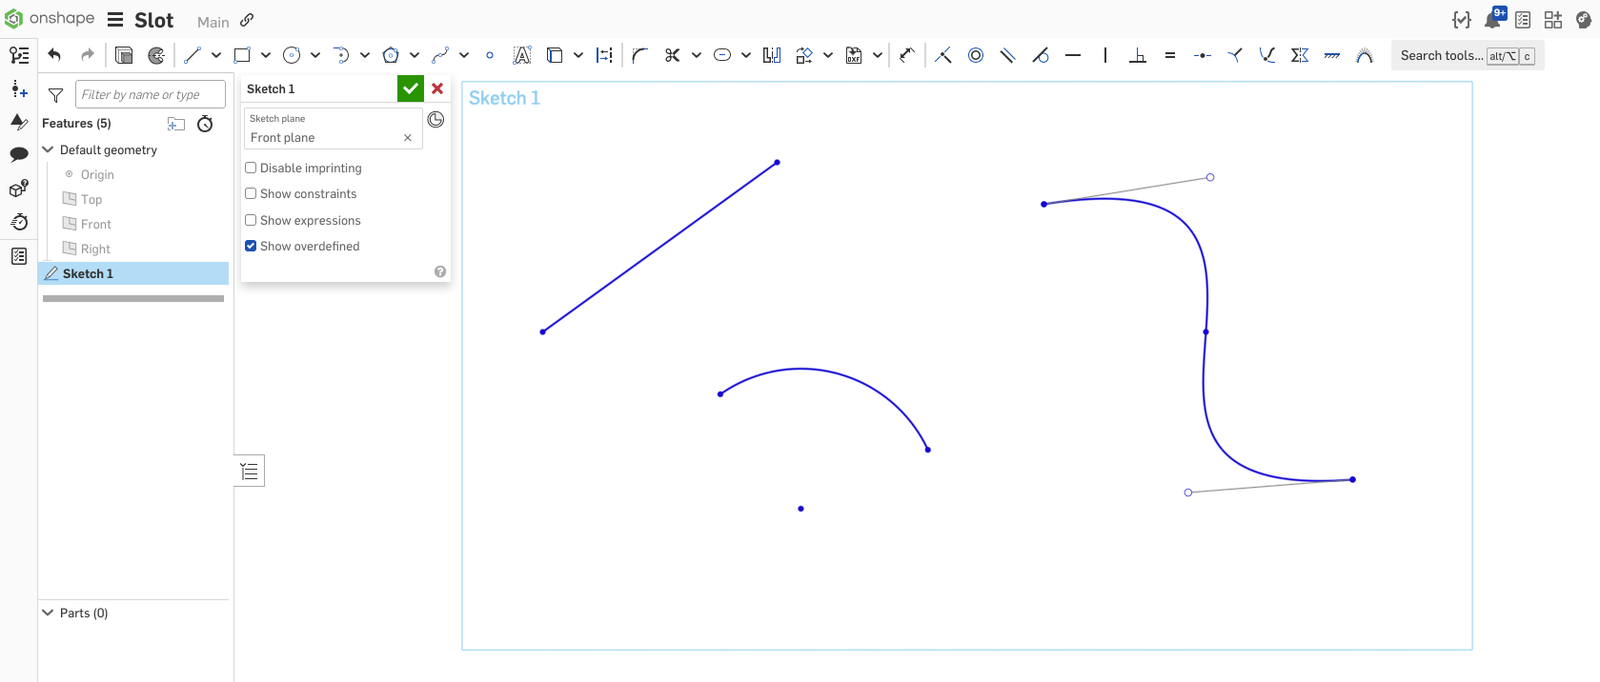Open the rectangle tool dropdown arrow

tap(266, 56)
